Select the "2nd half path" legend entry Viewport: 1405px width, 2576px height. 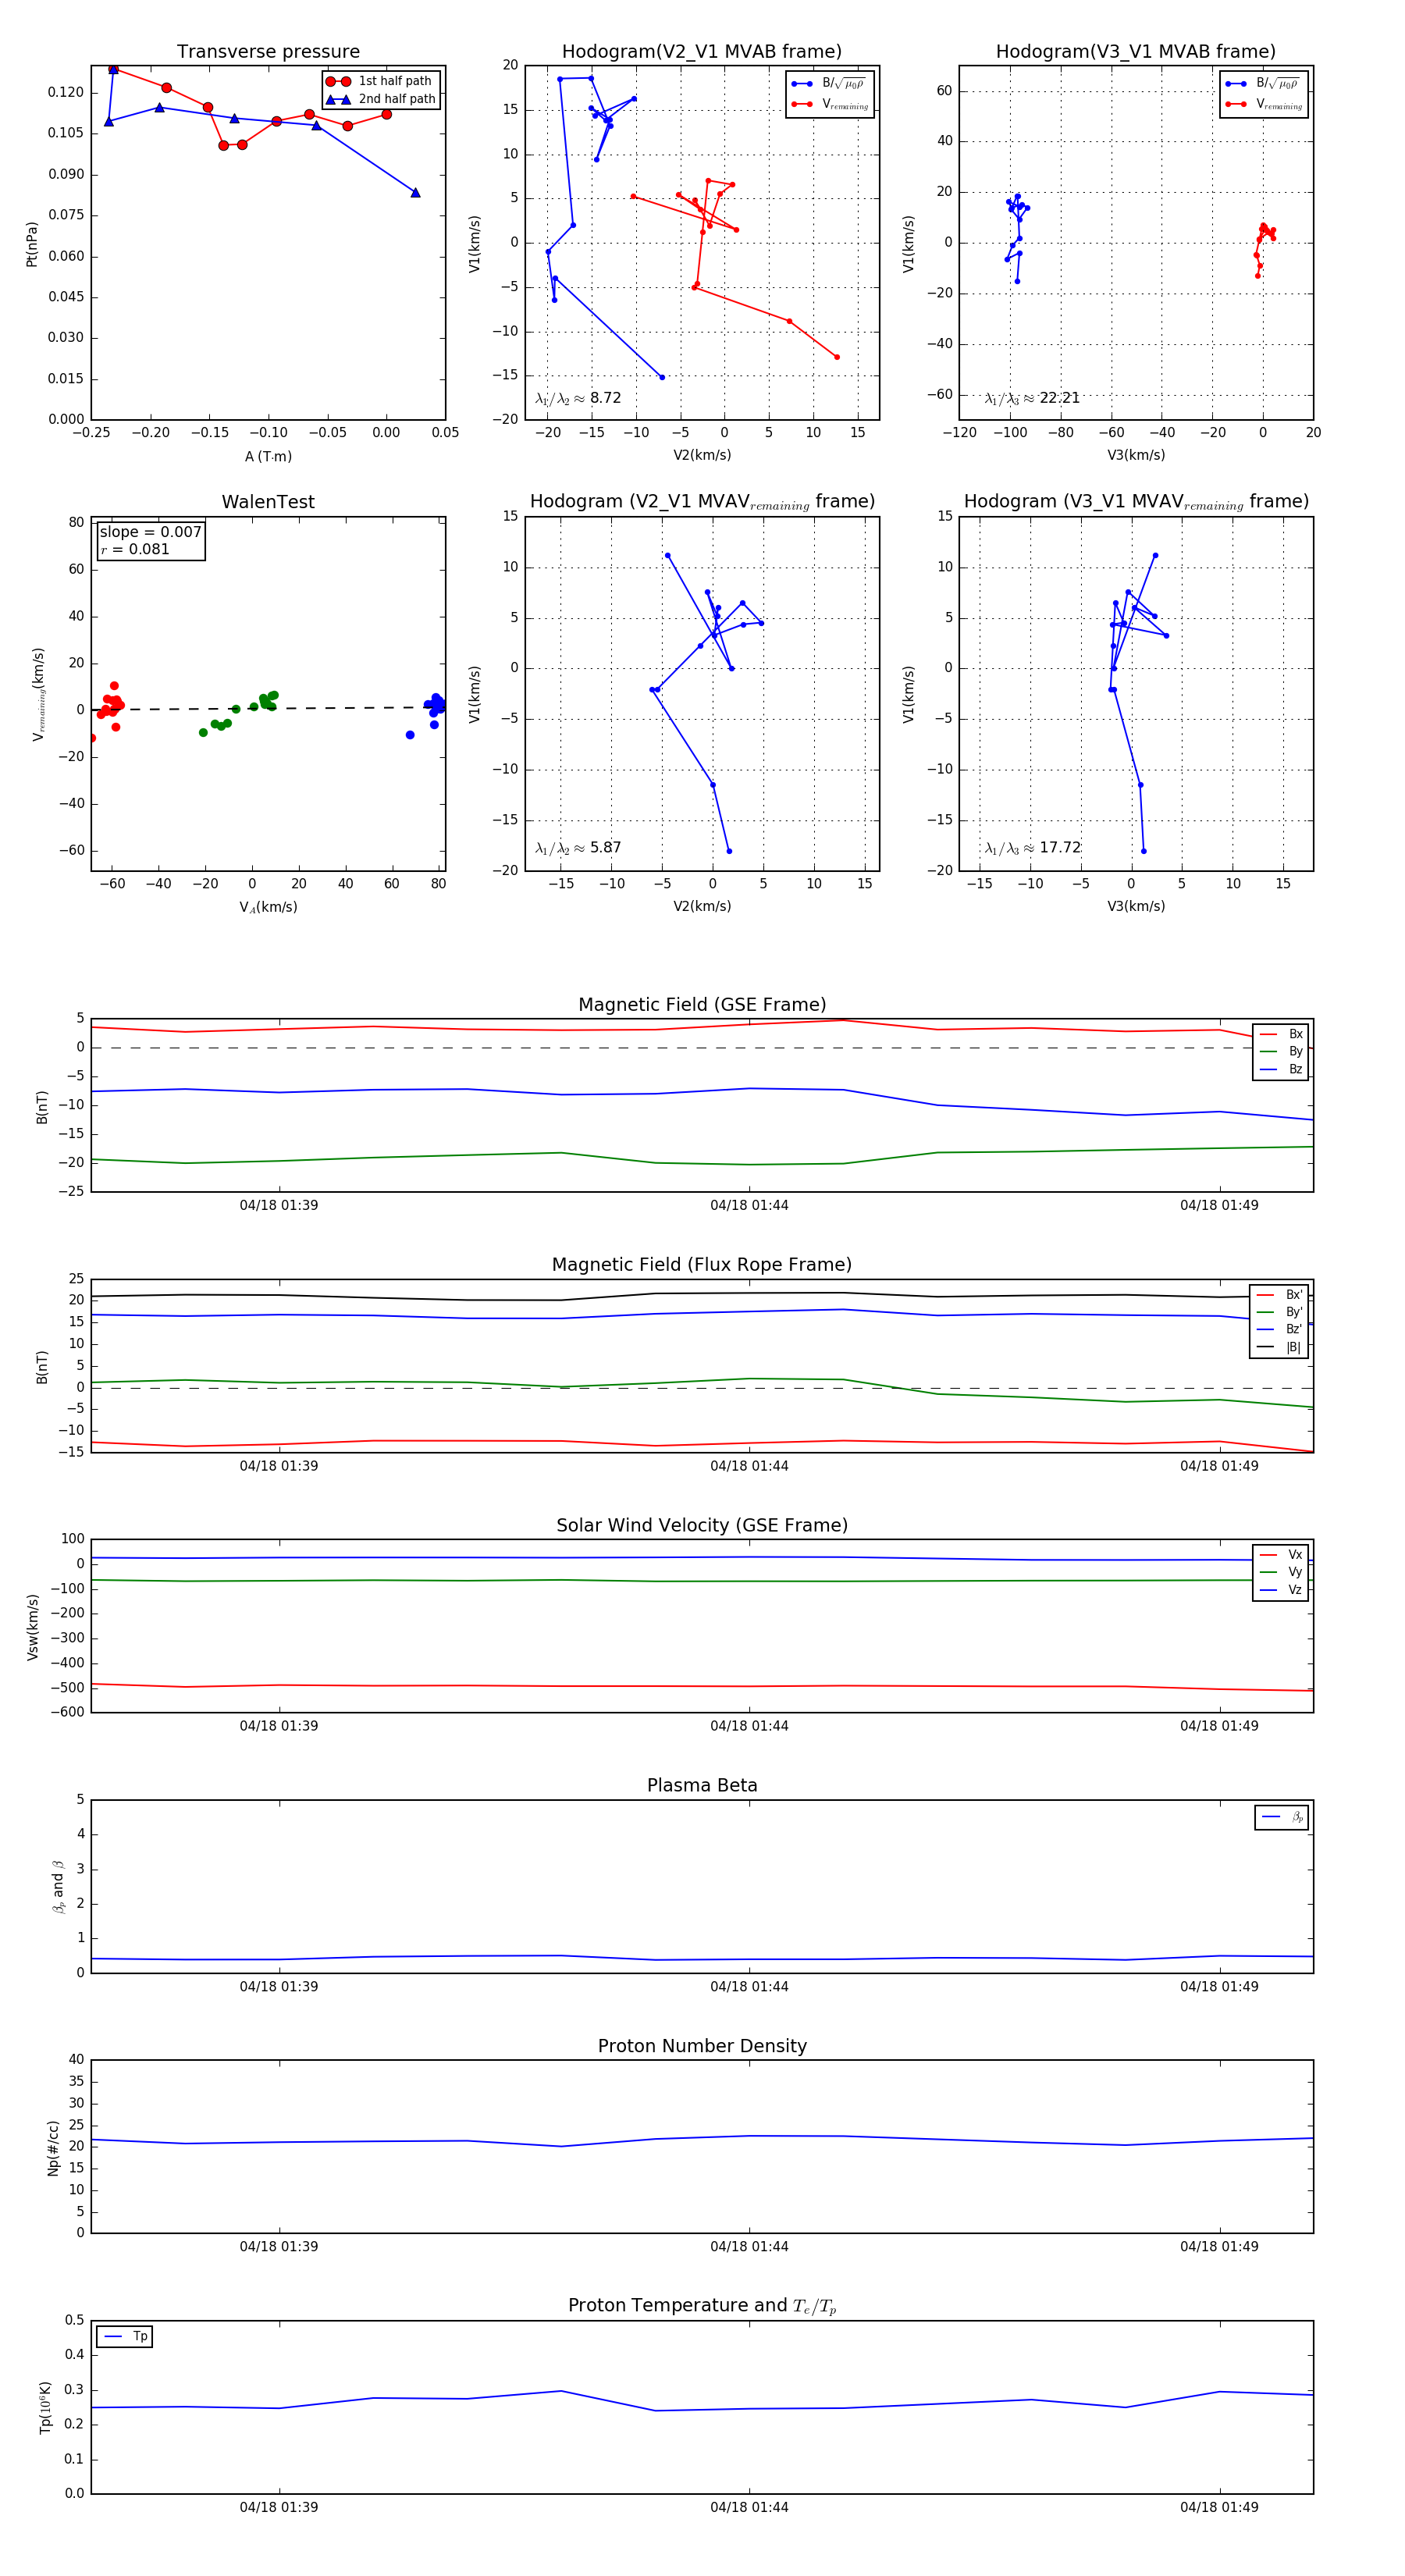point(382,99)
